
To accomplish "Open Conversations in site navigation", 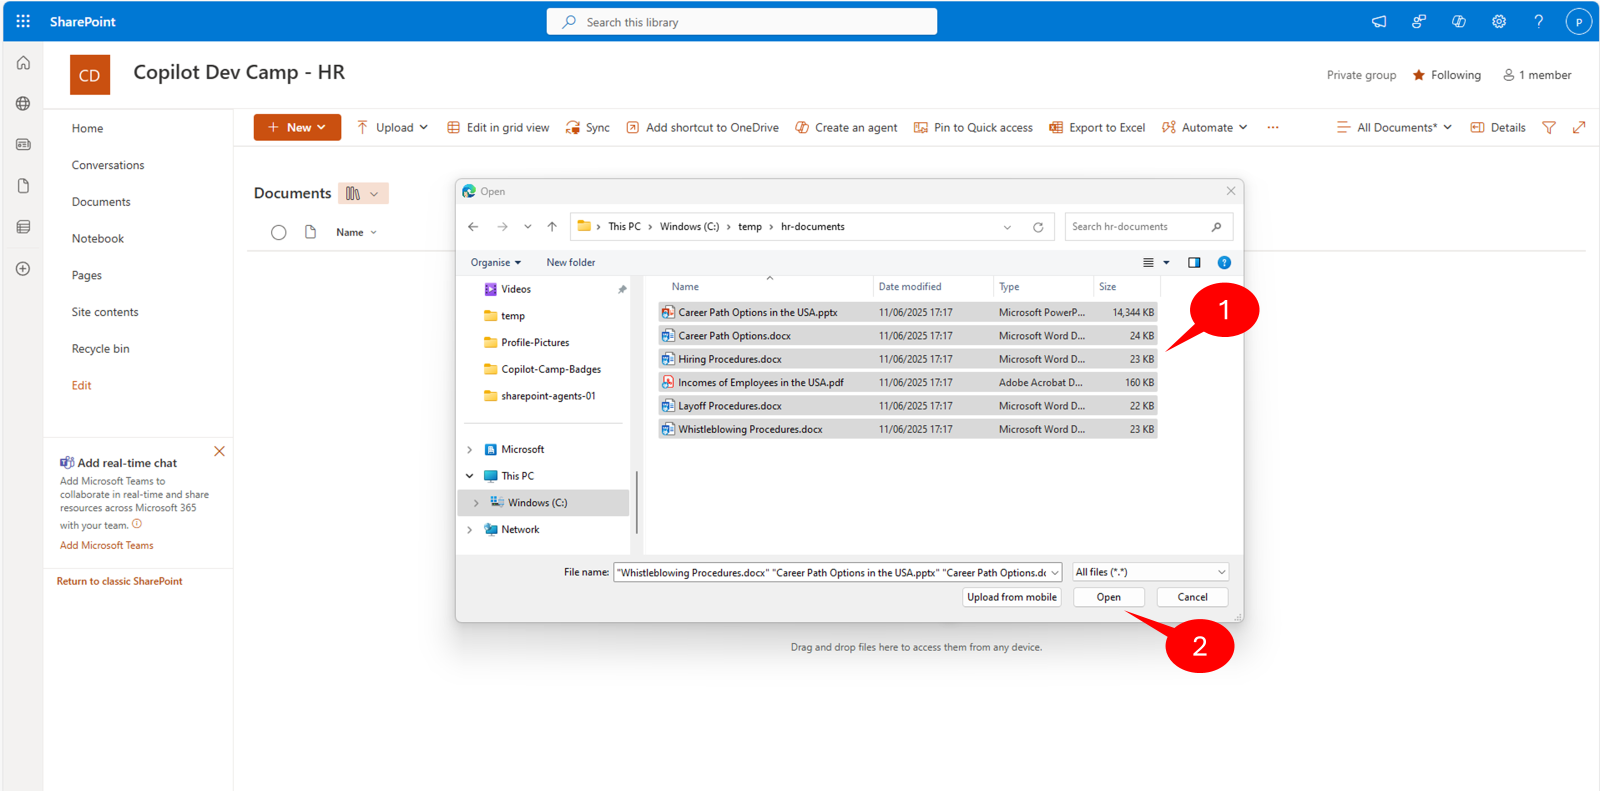I will click(x=108, y=165).
